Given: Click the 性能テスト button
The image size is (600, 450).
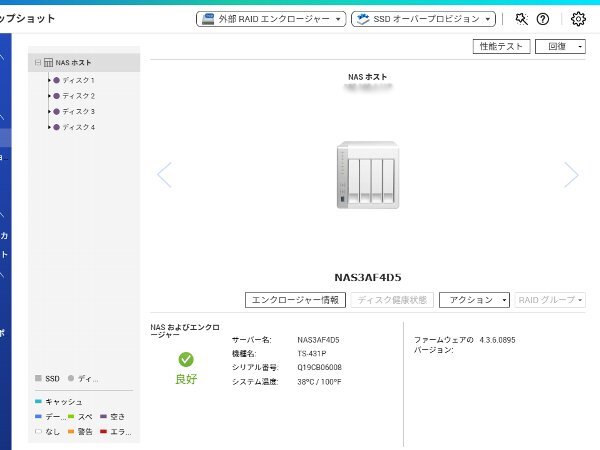Looking at the screenshot, I should click(x=501, y=47).
